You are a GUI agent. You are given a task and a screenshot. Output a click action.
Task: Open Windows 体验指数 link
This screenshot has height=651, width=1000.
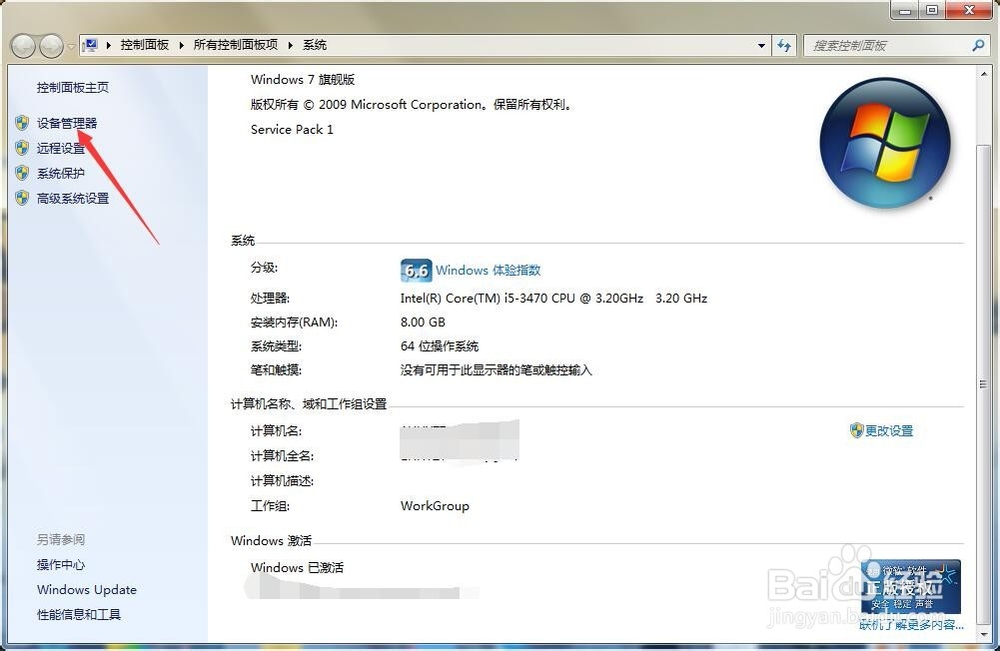488,270
